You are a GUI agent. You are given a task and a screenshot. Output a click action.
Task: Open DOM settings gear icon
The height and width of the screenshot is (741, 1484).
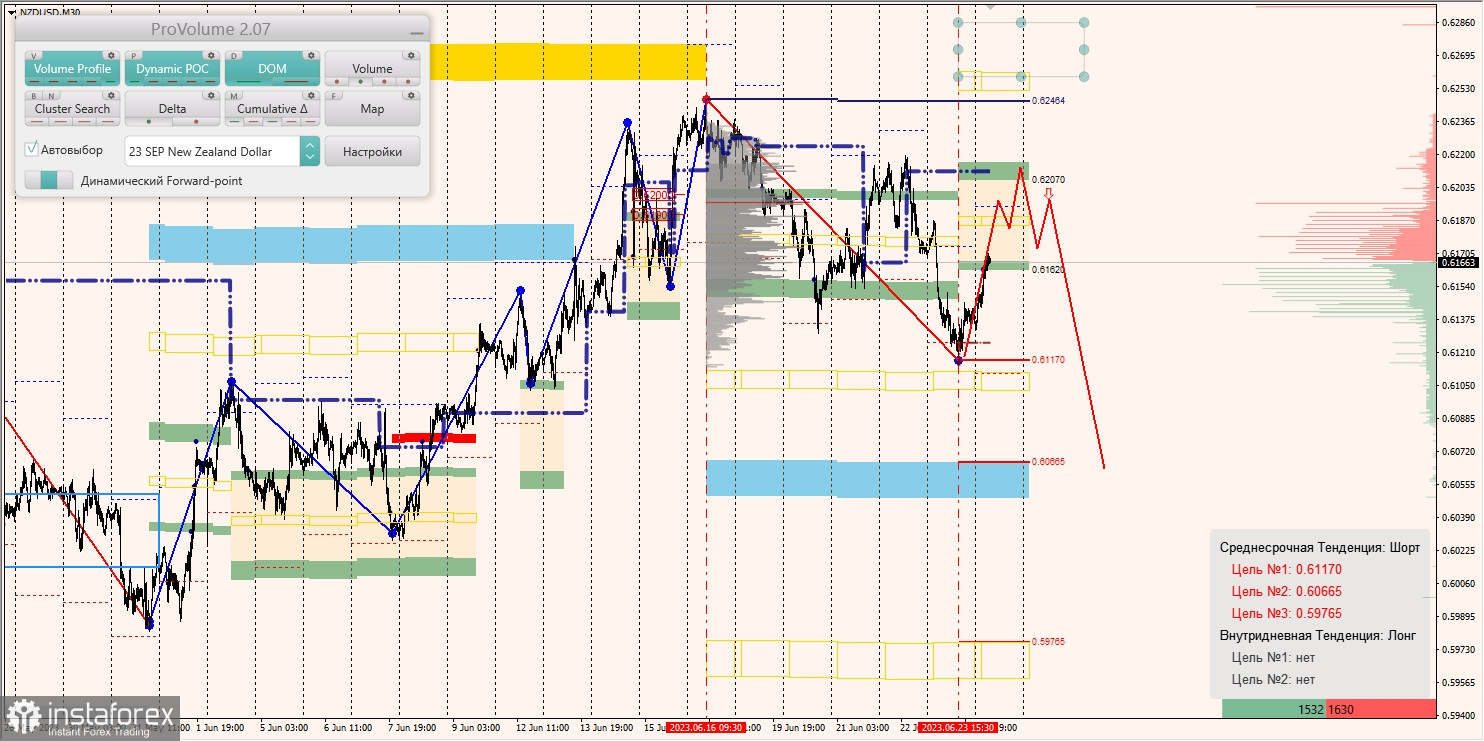click(310, 56)
